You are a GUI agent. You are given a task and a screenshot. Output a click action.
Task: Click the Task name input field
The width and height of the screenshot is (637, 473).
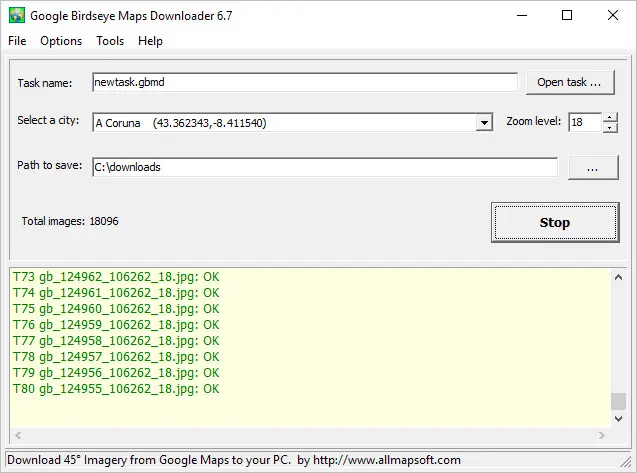(305, 82)
